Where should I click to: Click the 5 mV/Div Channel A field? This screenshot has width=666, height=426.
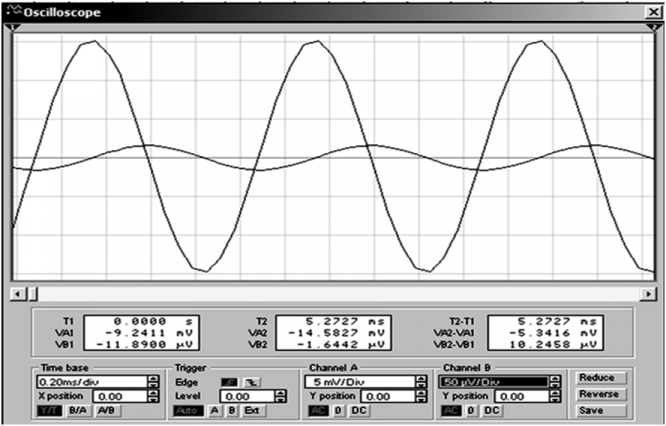pyautogui.click(x=360, y=382)
